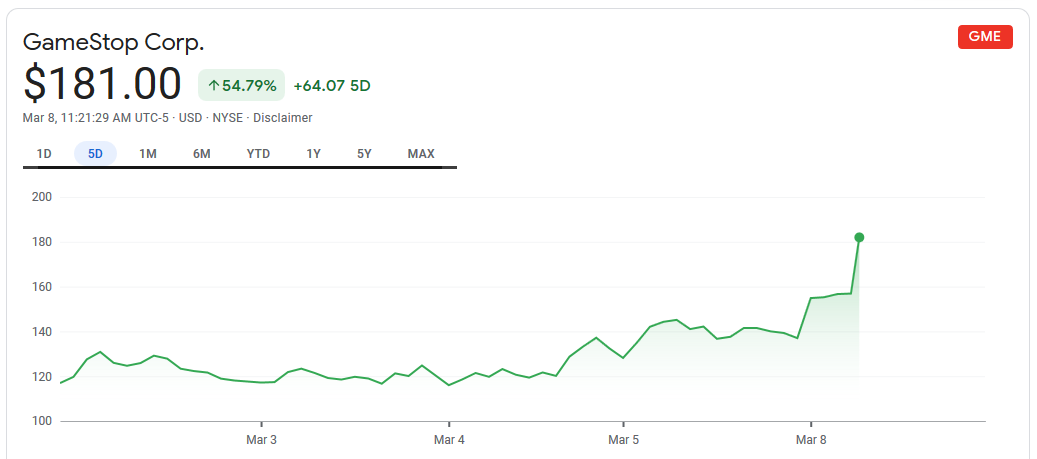The image size is (1037, 459).
Task: Open the 5Y time range
Action: pyautogui.click(x=364, y=154)
